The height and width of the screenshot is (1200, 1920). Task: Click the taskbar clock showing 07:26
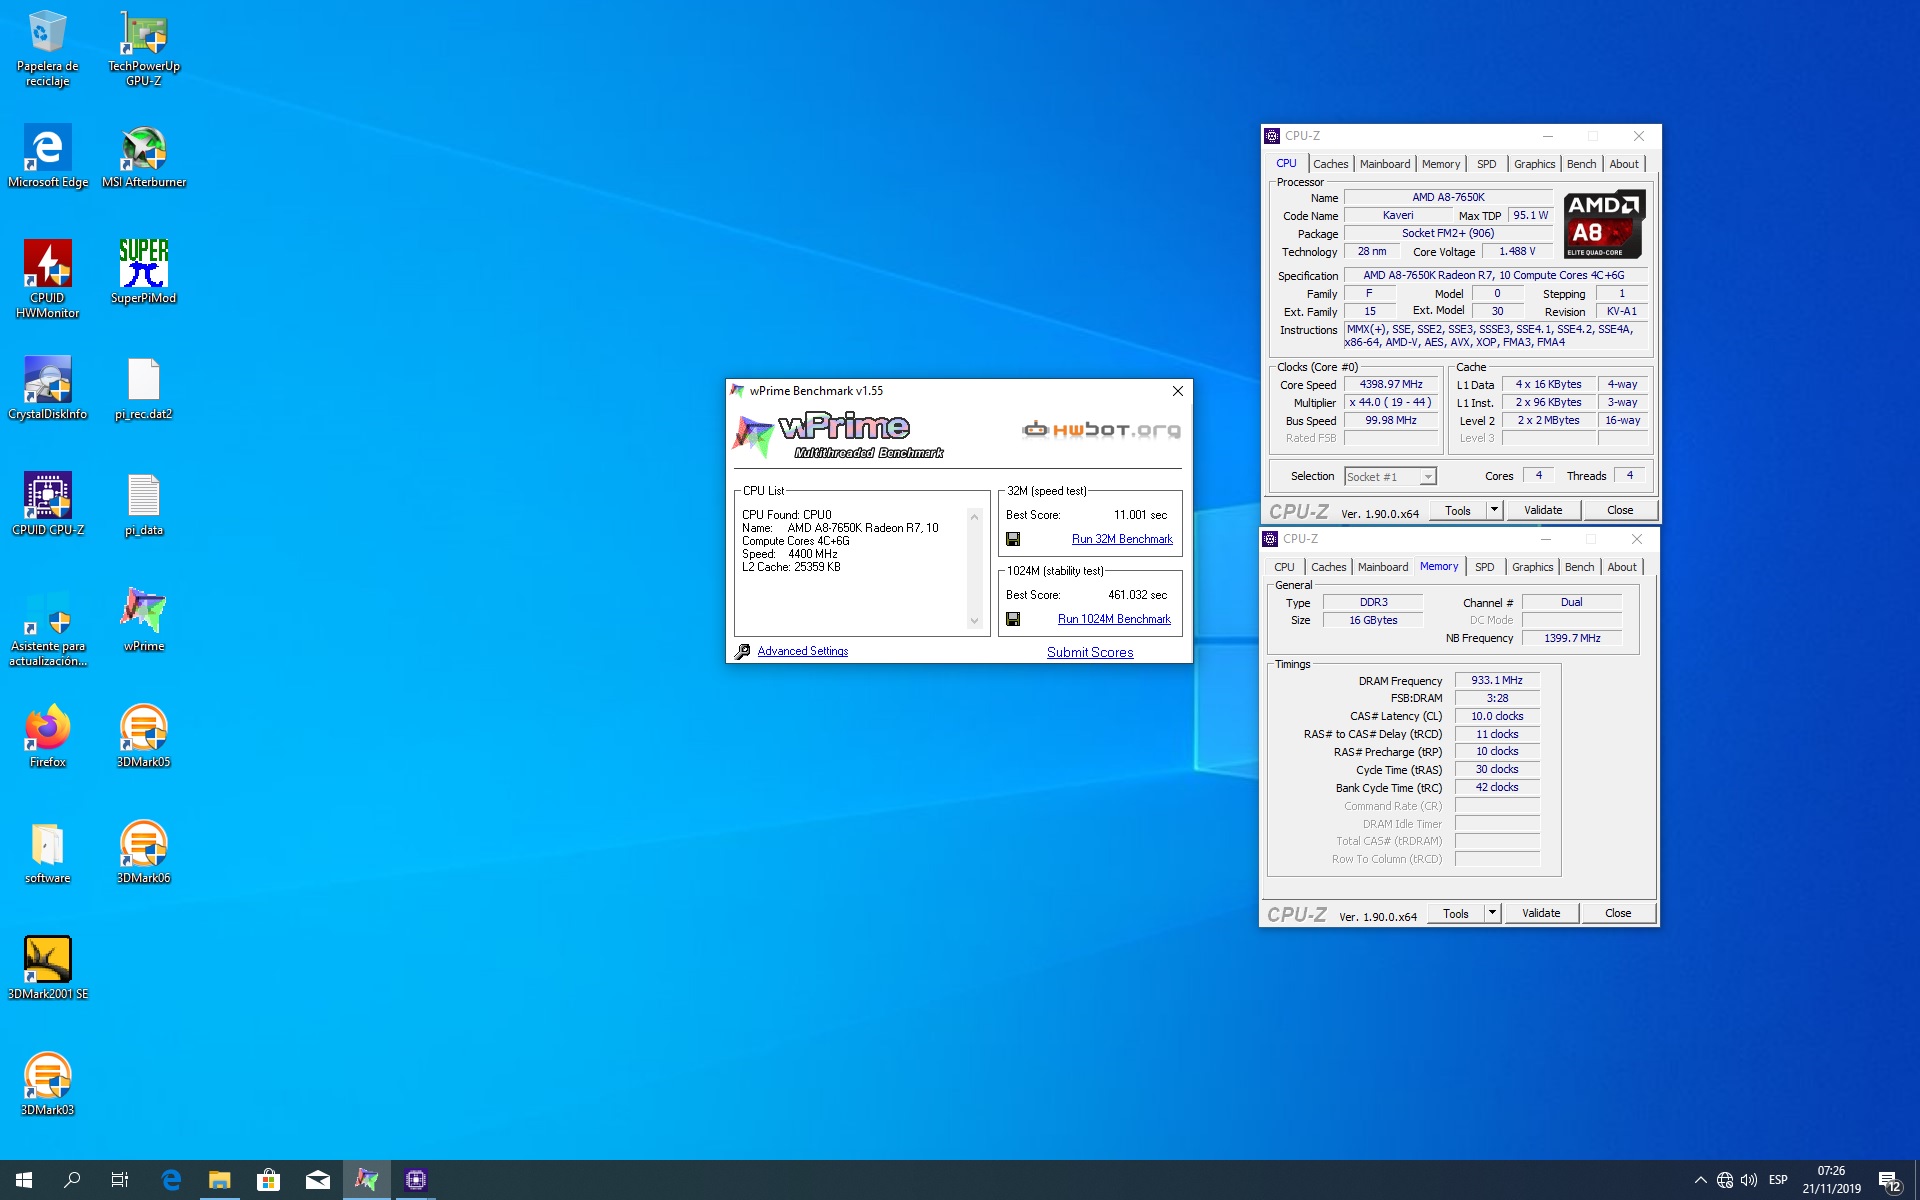click(1831, 1180)
